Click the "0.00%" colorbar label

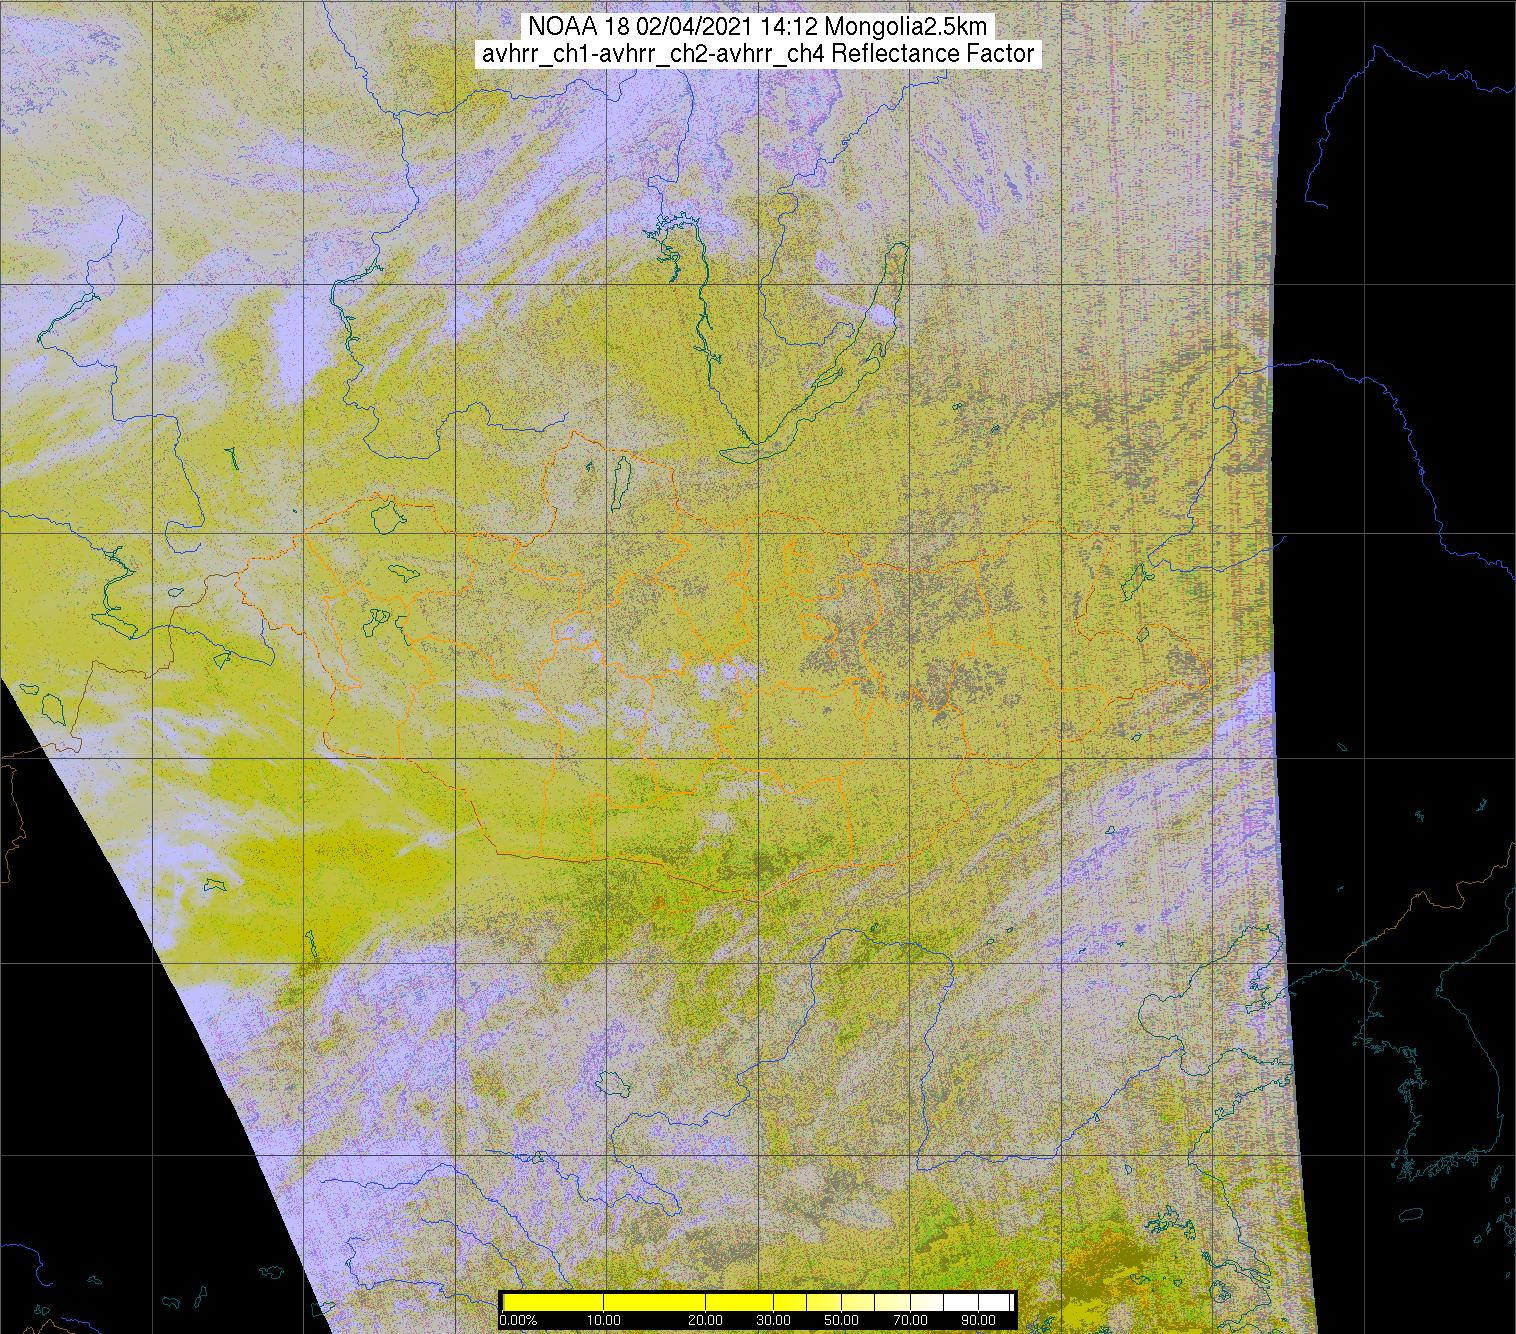click(x=518, y=1320)
